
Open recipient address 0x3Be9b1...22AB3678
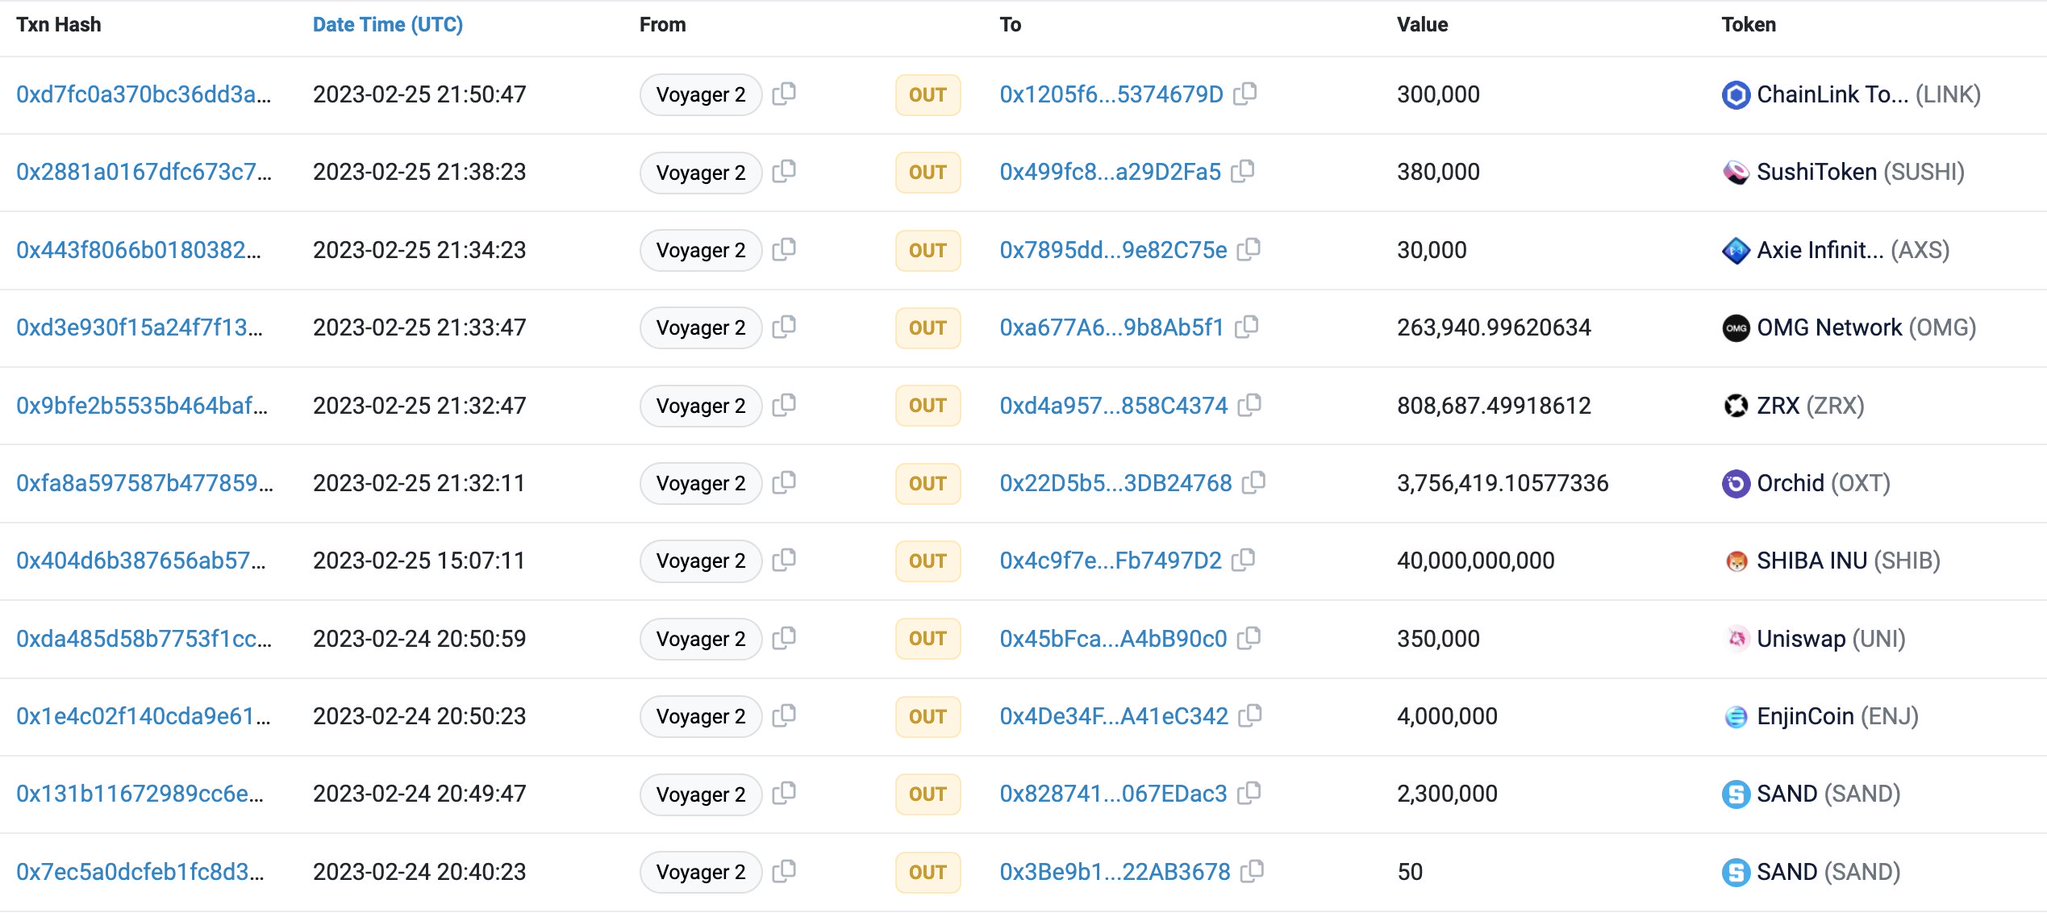coord(1115,871)
